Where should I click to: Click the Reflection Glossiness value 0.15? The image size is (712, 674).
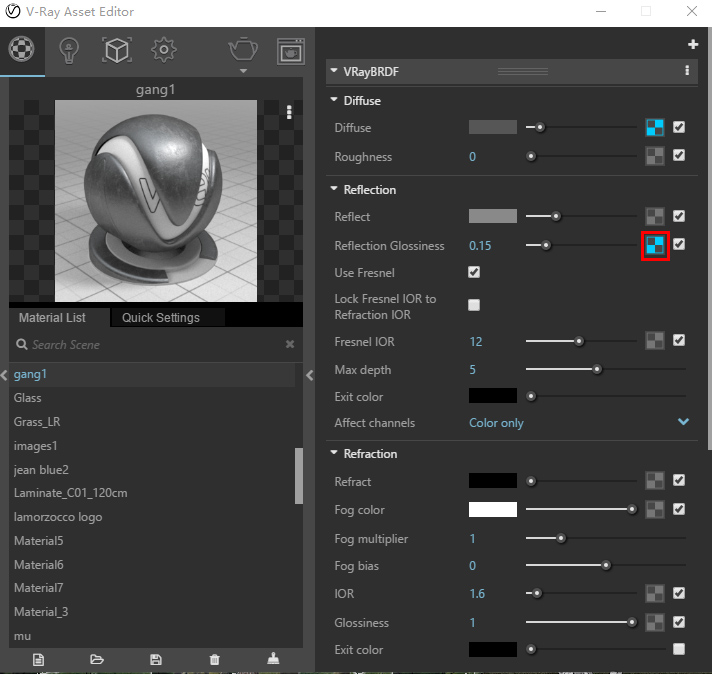coord(480,246)
